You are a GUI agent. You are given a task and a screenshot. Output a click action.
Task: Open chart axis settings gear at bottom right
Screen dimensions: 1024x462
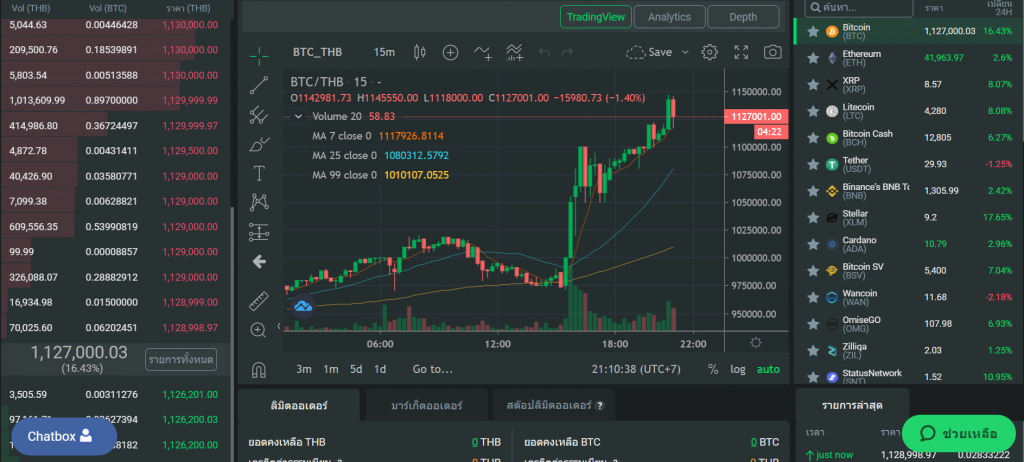(x=756, y=343)
